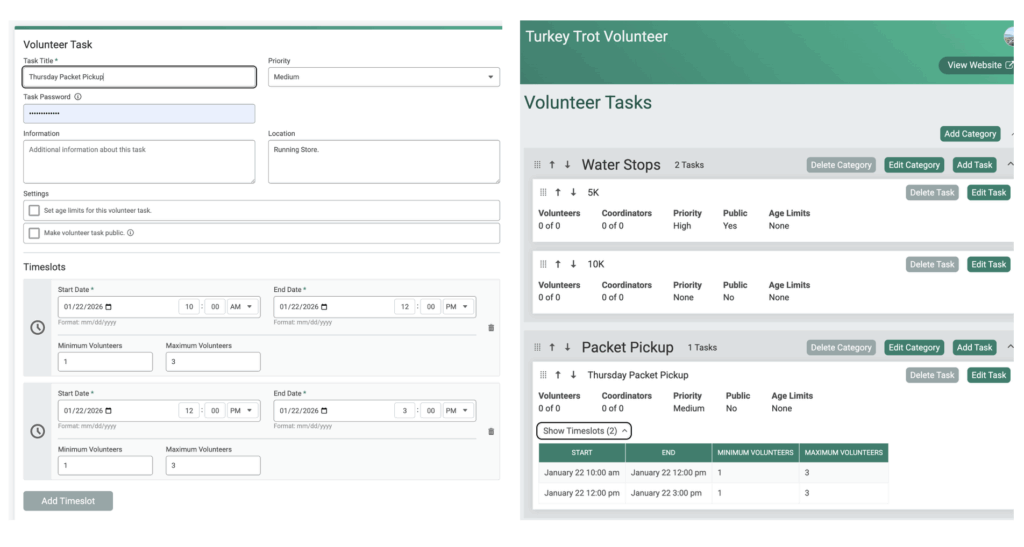This screenshot has height=547, width=1024.
Task: Check the Make volunteer task public box
Action: point(35,233)
